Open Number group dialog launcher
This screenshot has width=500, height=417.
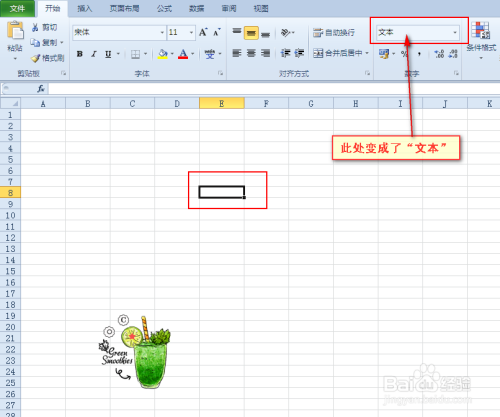[x=456, y=73]
